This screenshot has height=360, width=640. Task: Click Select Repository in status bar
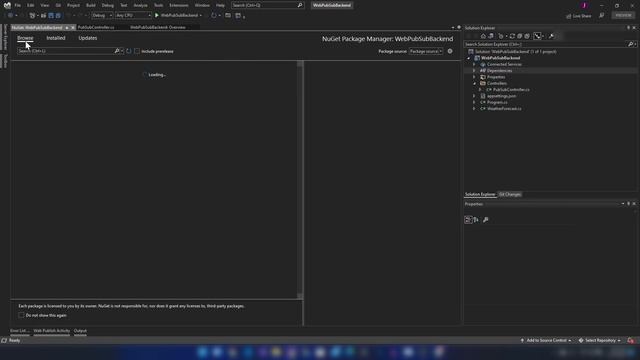pyautogui.click(x=600, y=340)
